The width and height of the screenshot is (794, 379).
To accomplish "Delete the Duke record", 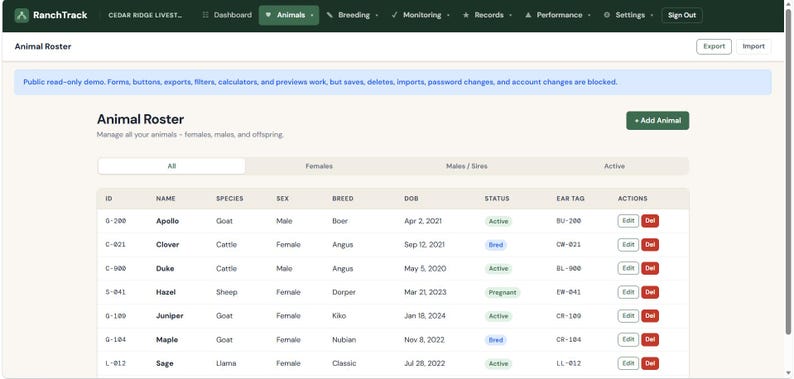I will coord(650,269).
